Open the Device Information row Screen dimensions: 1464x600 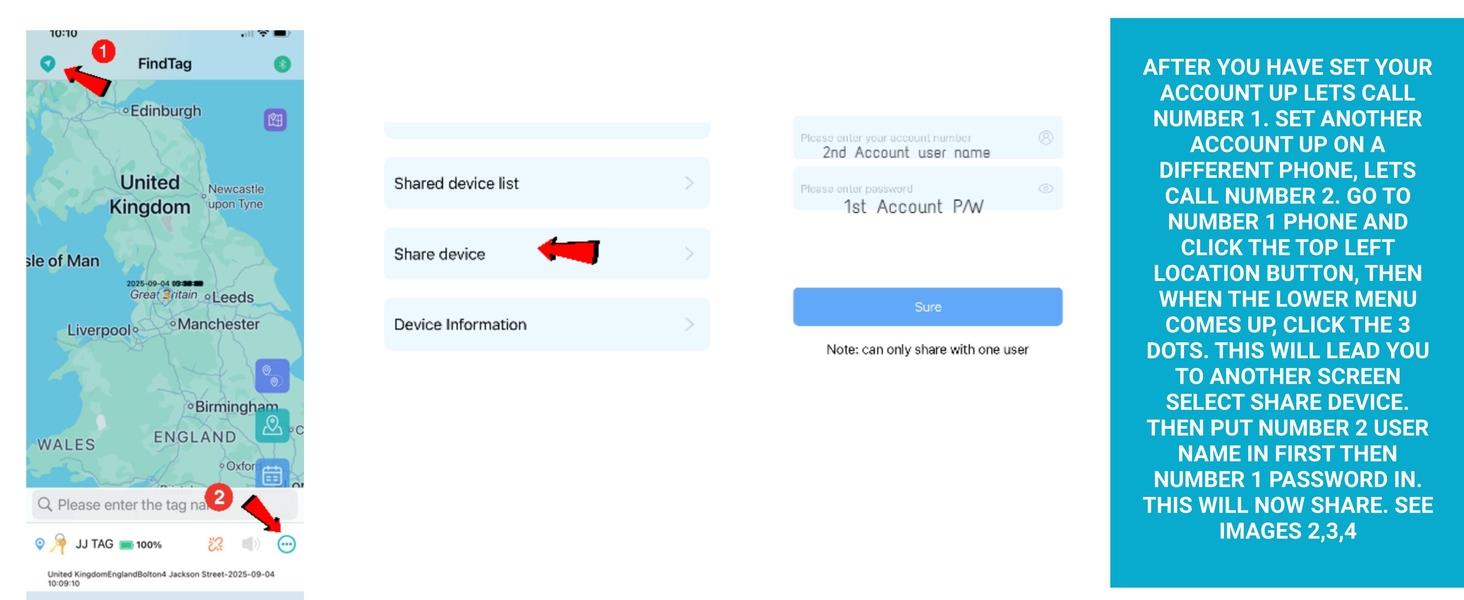(x=547, y=324)
